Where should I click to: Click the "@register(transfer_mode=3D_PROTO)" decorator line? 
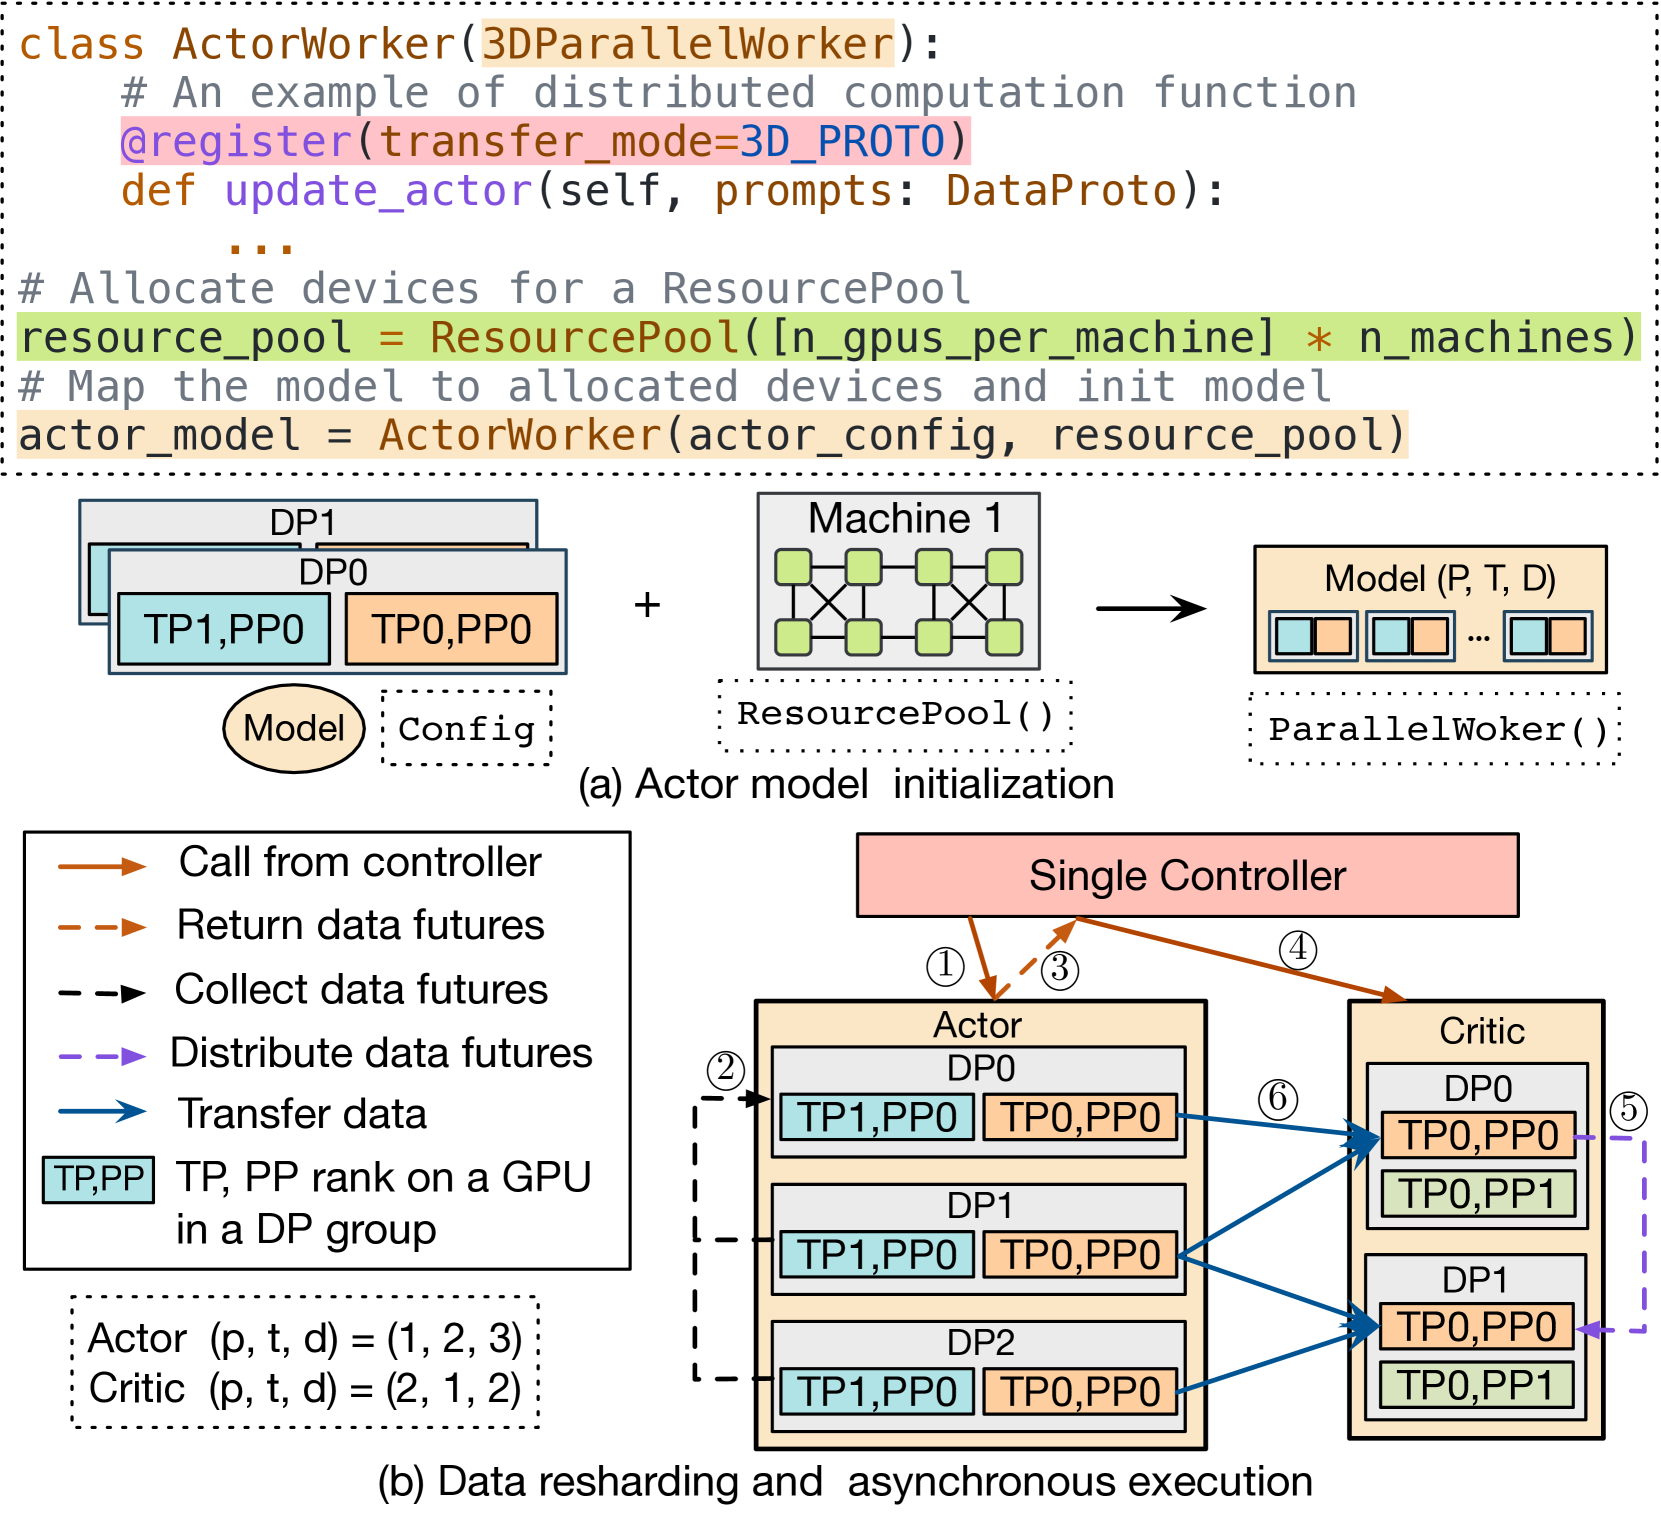[545, 141]
